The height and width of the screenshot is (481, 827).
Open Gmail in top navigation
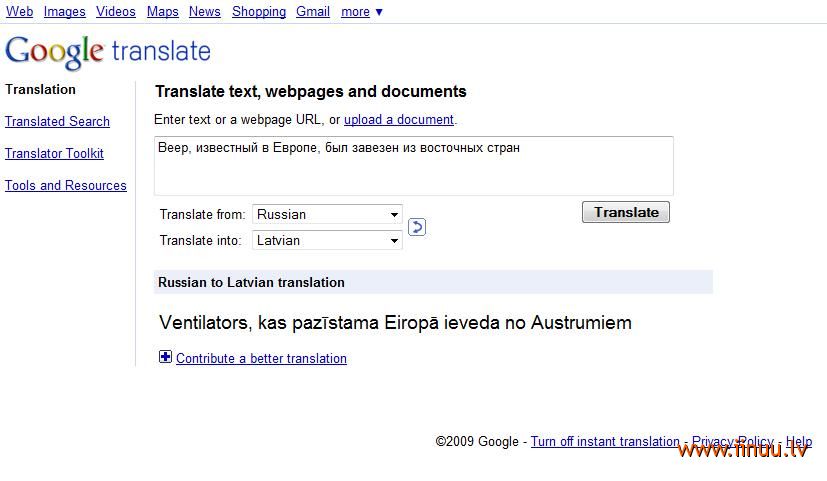(313, 11)
